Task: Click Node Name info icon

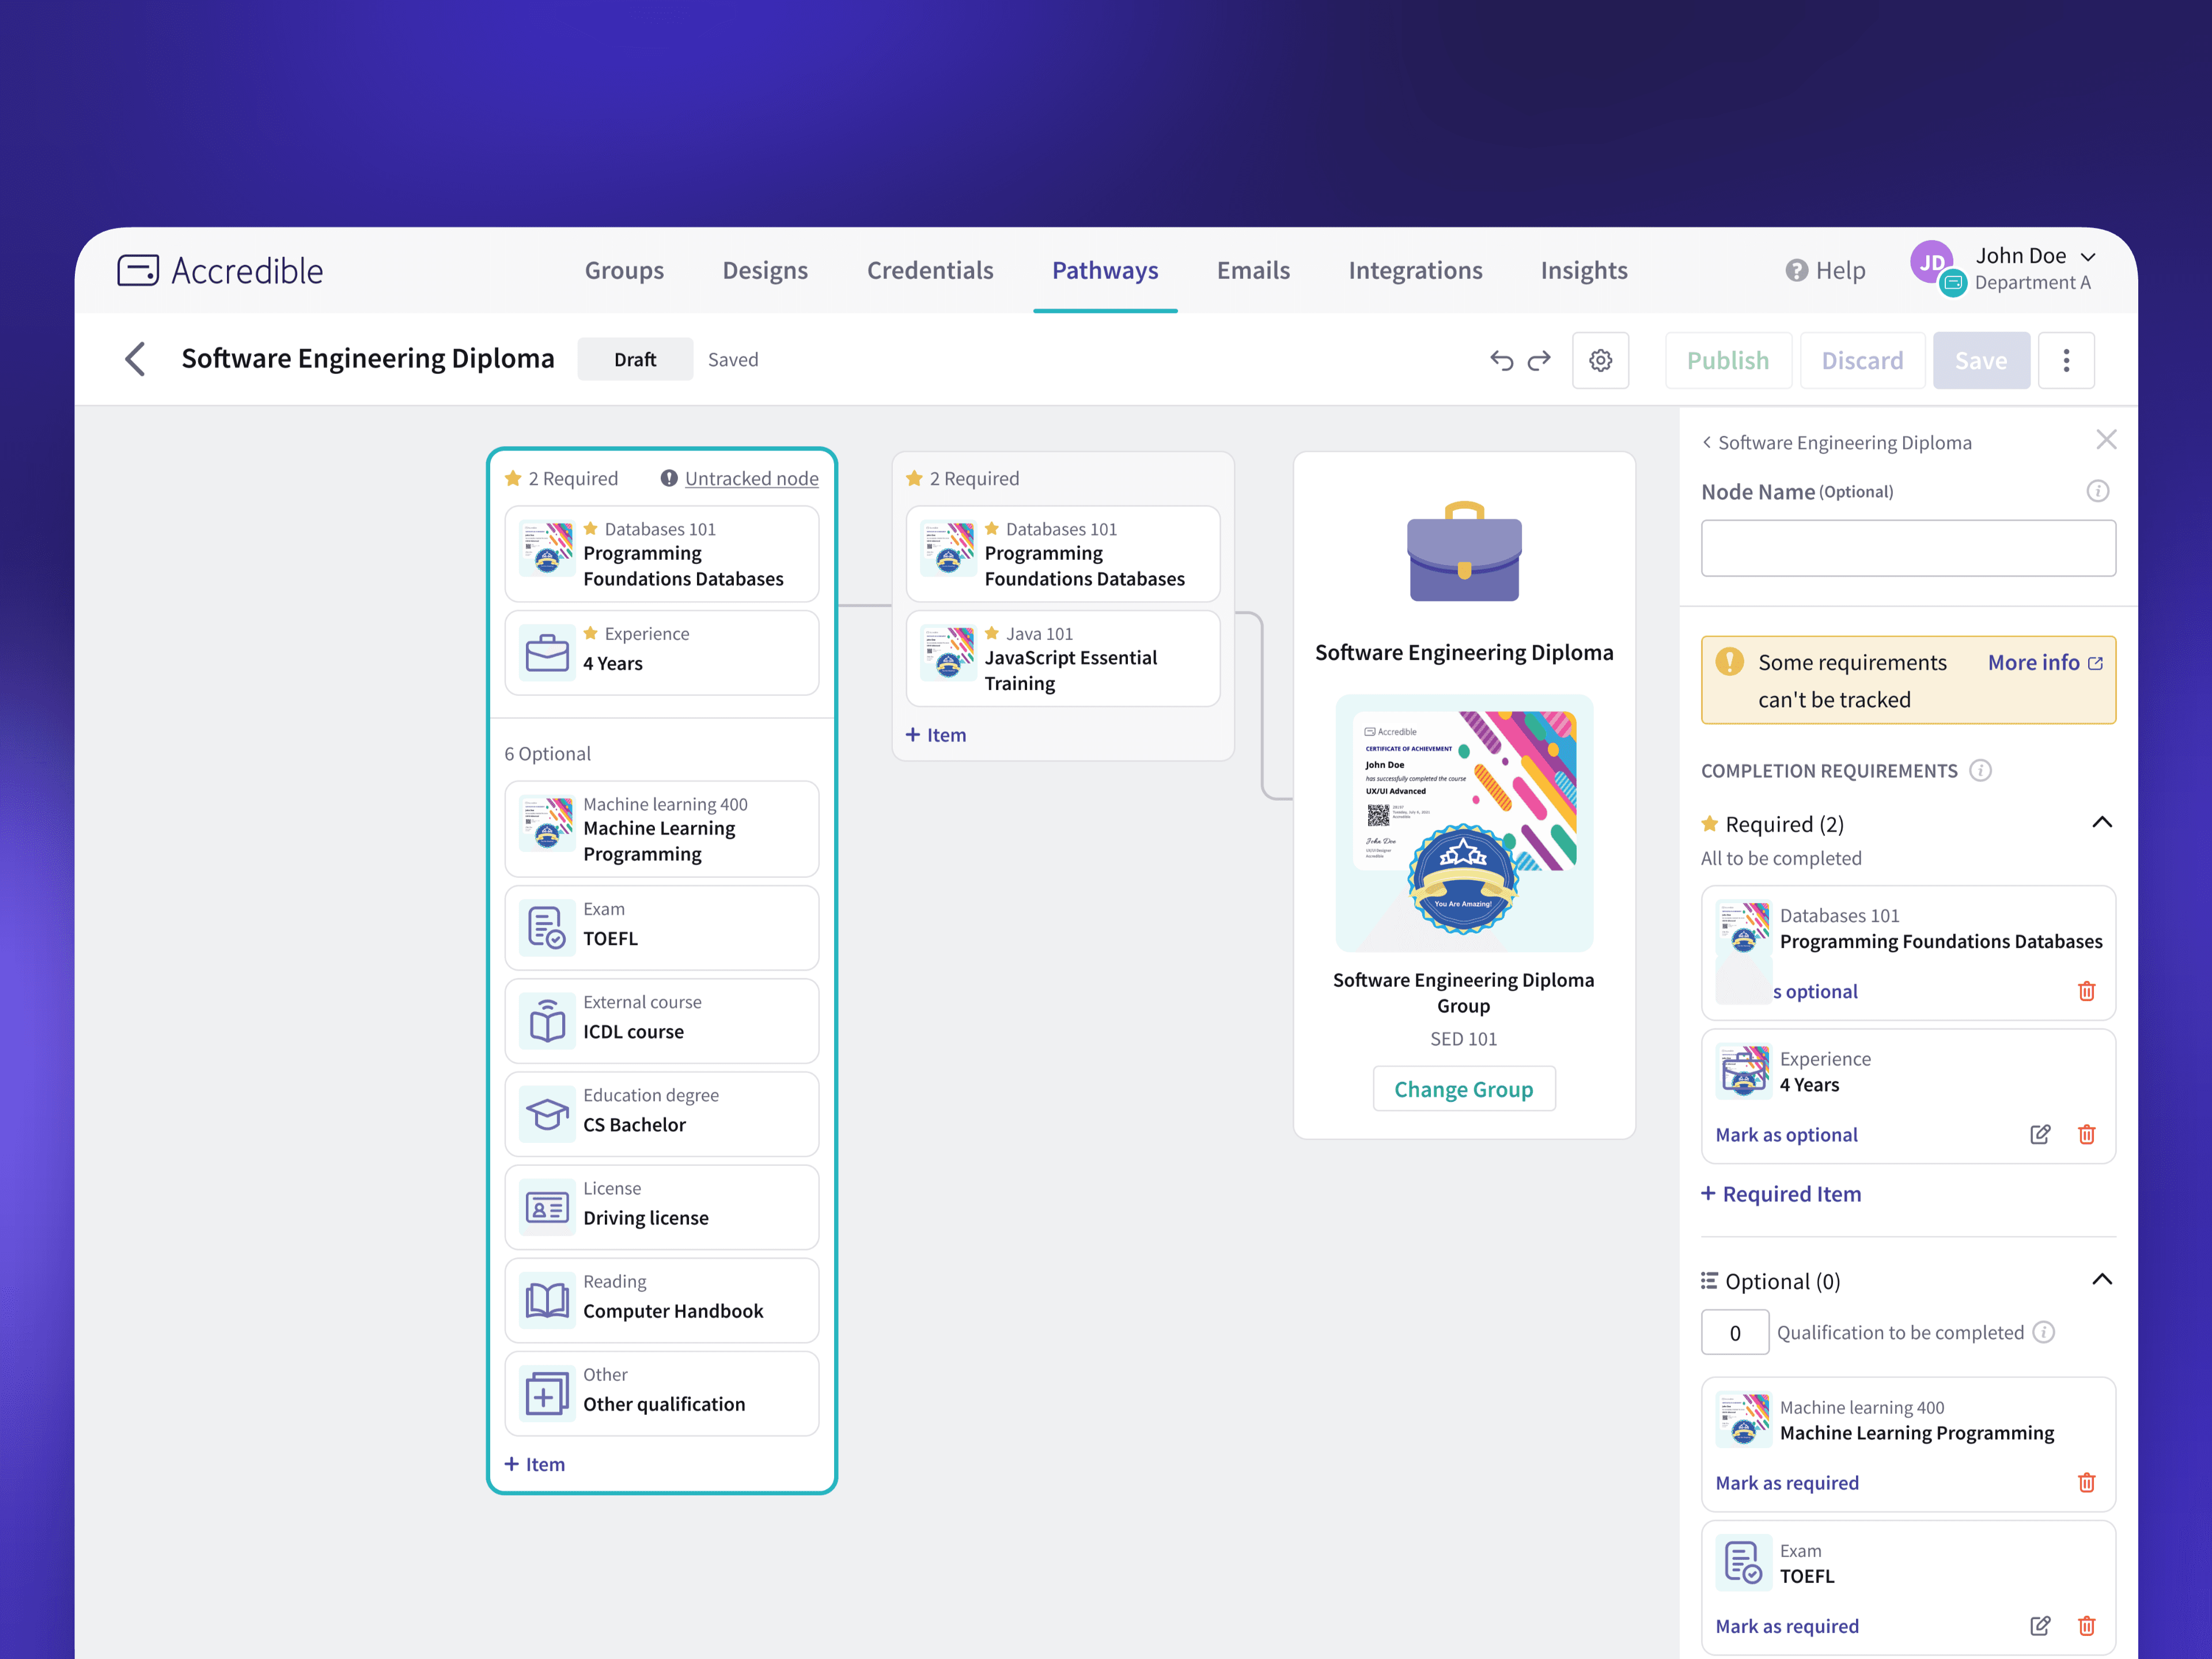Action: [x=2097, y=491]
